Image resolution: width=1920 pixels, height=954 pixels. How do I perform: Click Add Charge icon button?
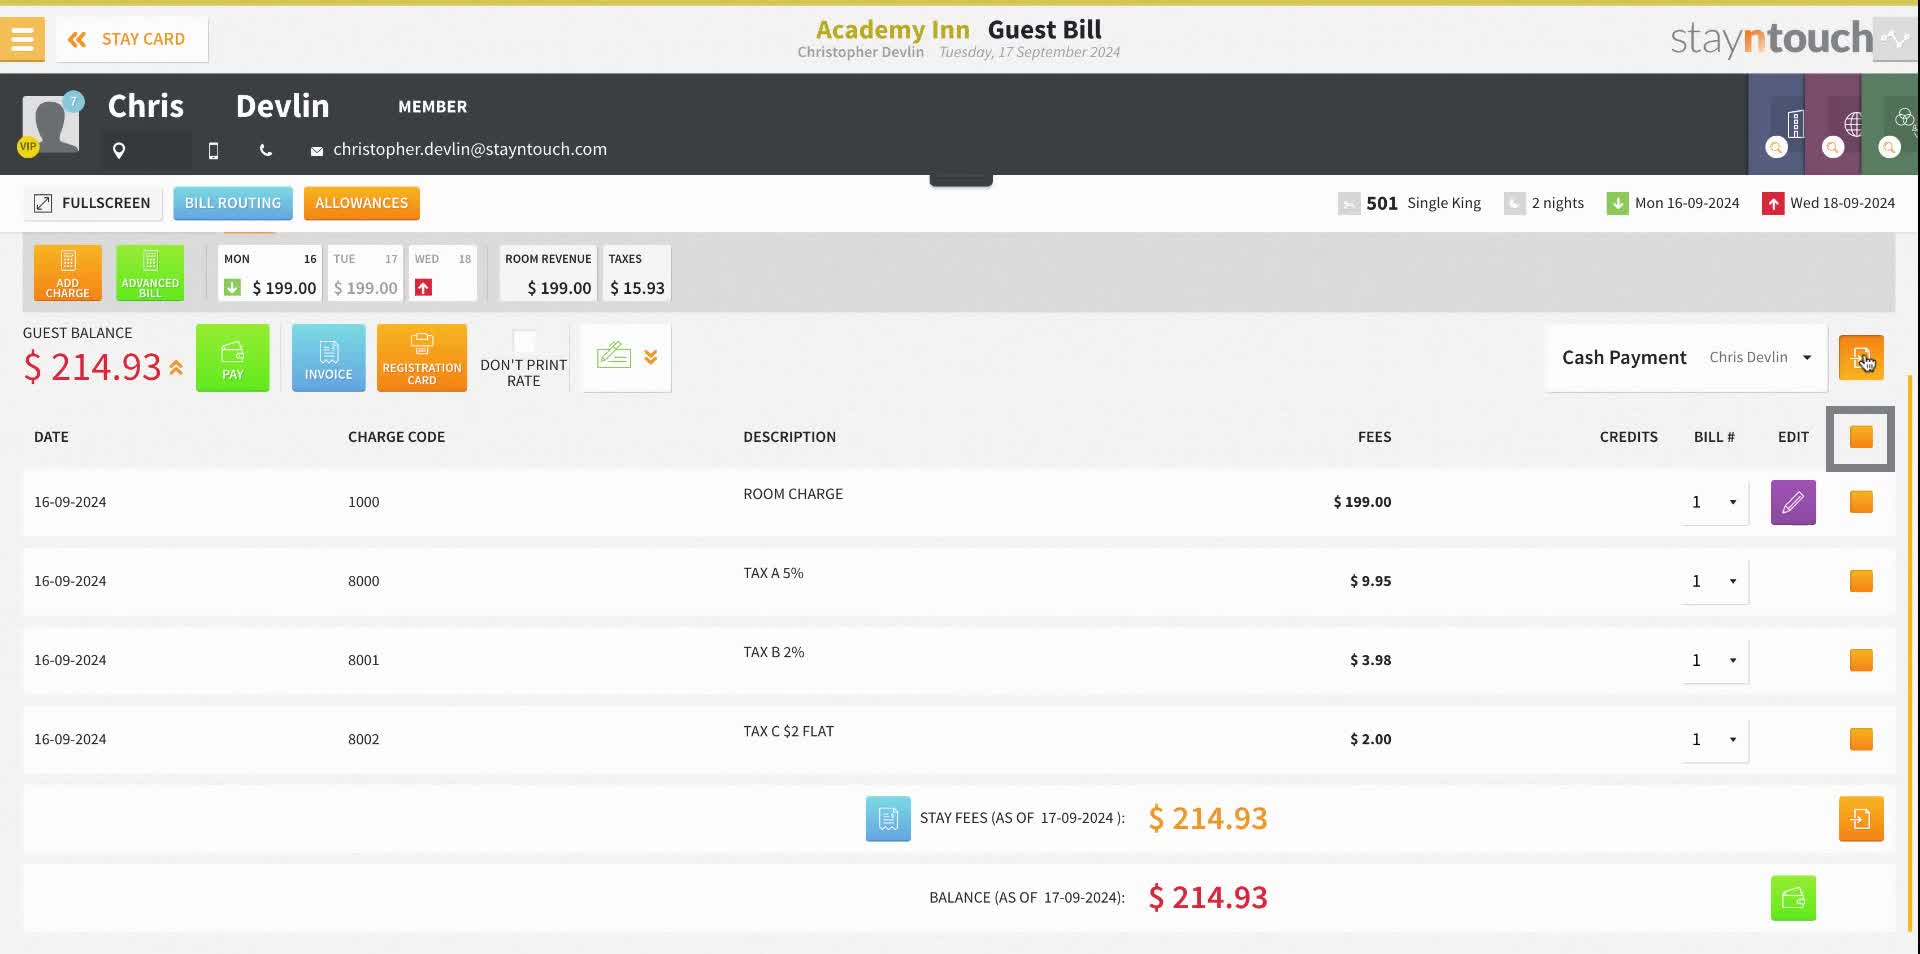pyautogui.click(x=68, y=273)
